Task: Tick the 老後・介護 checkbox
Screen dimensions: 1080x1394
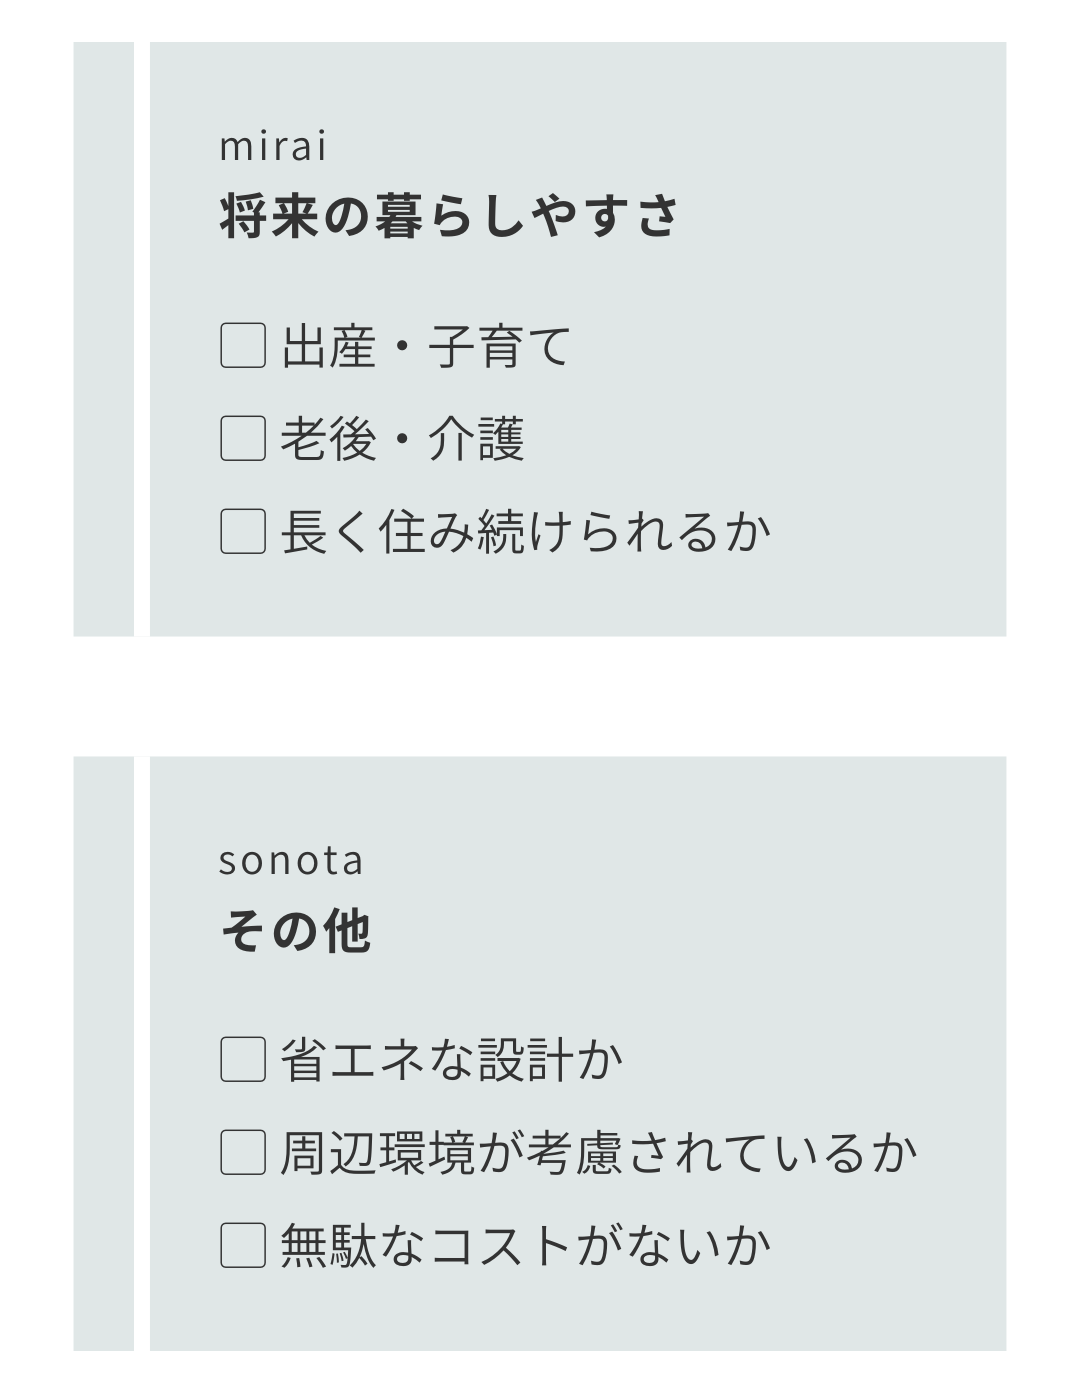Action: click(x=243, y=438)
